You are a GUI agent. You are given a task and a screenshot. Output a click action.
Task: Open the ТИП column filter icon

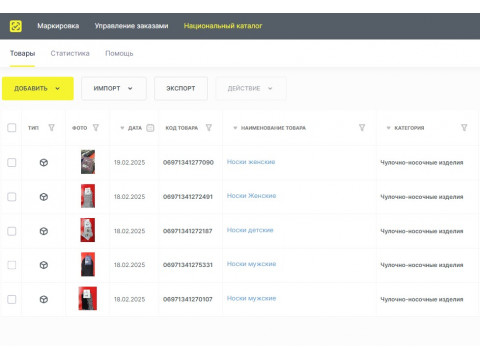coord(51,128)
